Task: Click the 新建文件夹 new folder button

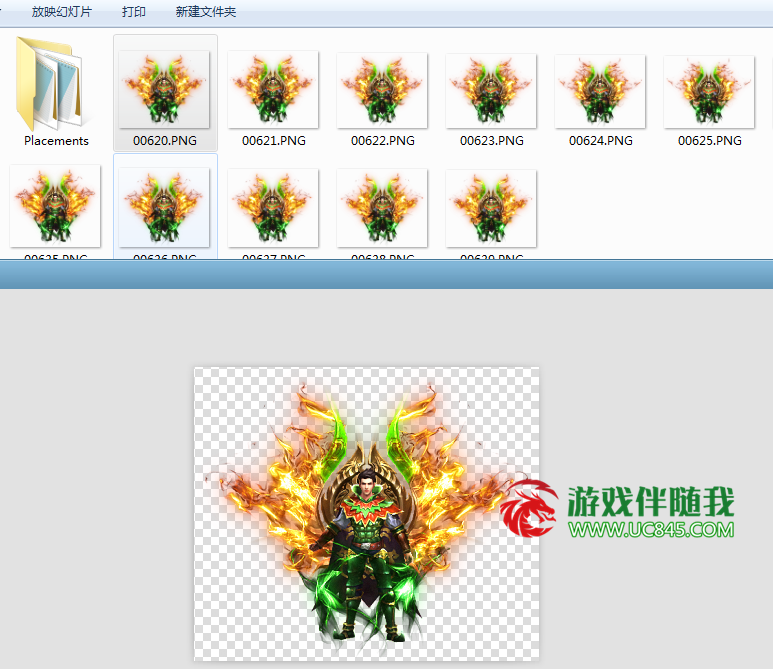Action: pos(206,11)
